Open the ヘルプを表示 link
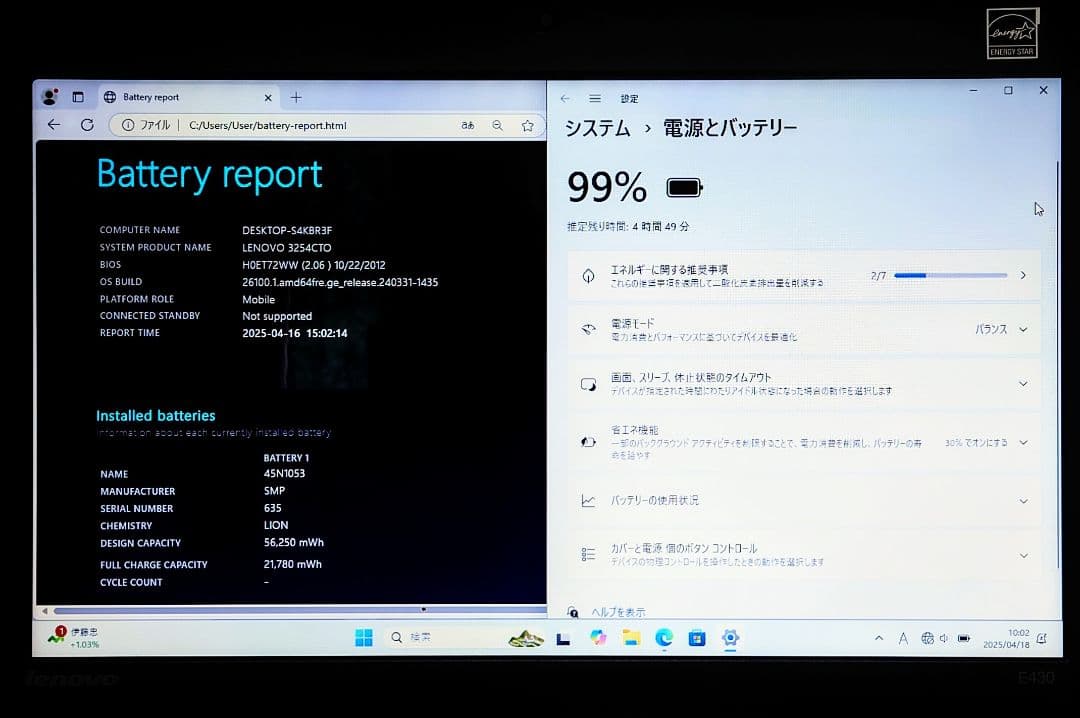1080x718 pixels. [x=619, y=612]
